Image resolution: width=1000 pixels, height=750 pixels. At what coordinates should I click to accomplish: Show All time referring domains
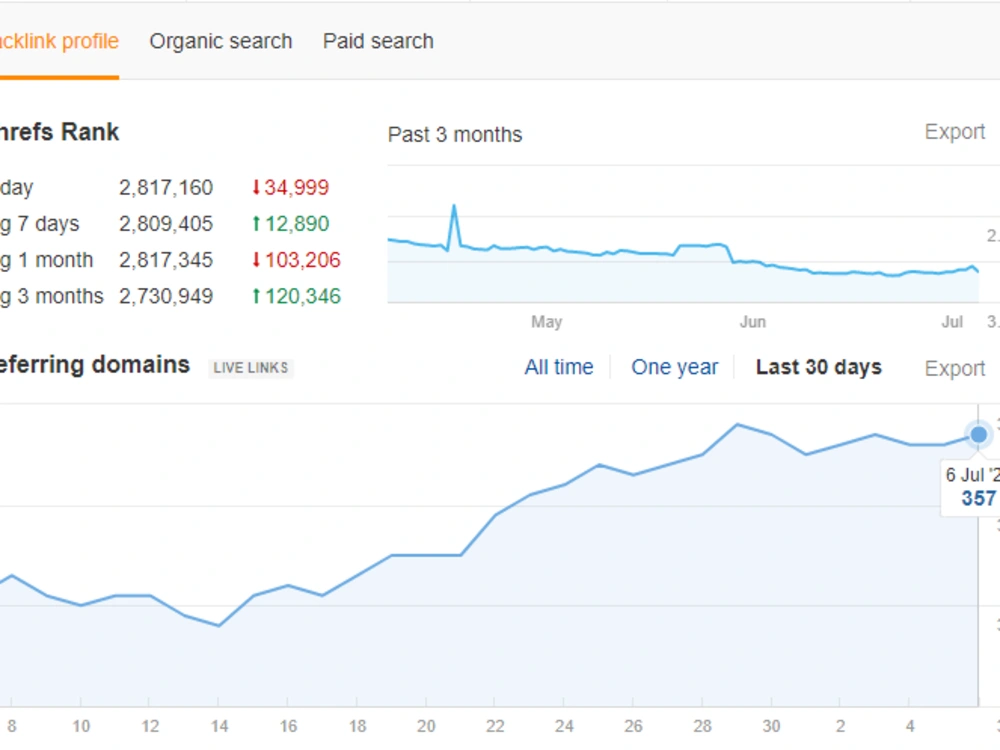tap(559, 367)
